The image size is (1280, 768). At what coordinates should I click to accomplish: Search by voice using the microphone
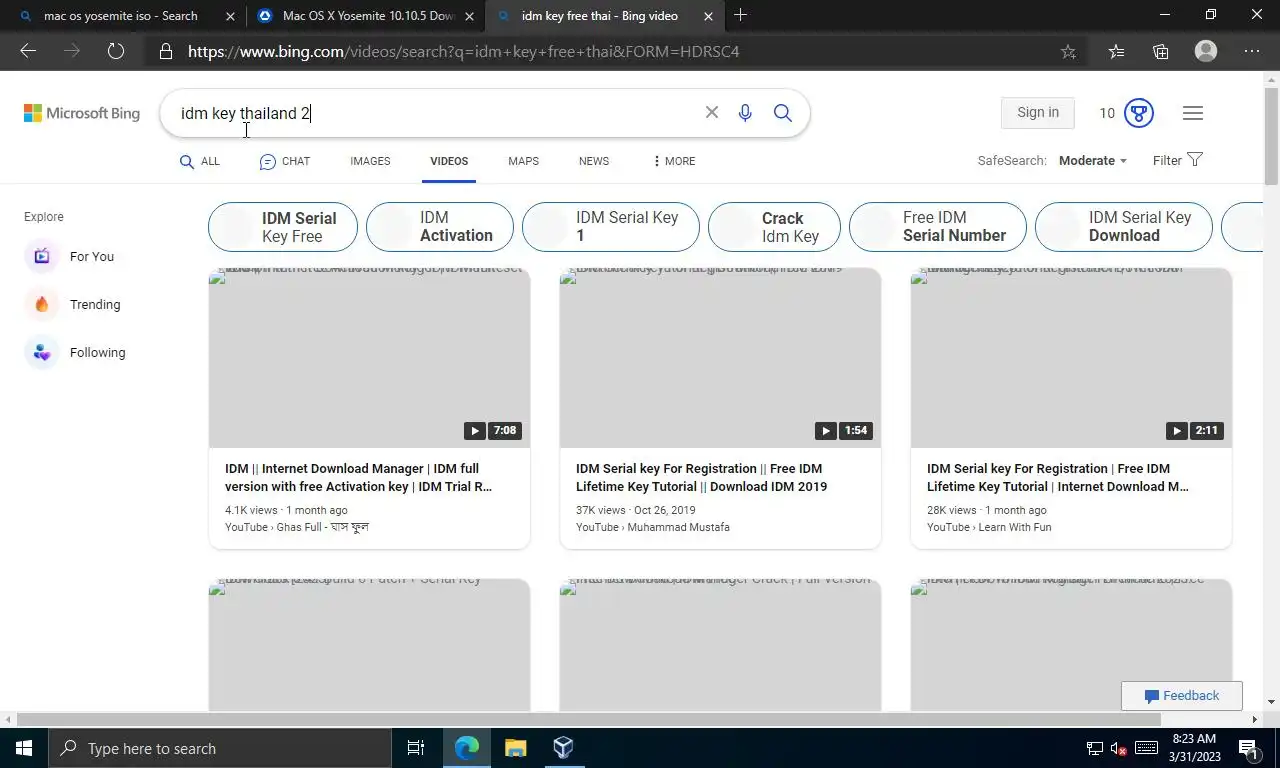point(745,113)
